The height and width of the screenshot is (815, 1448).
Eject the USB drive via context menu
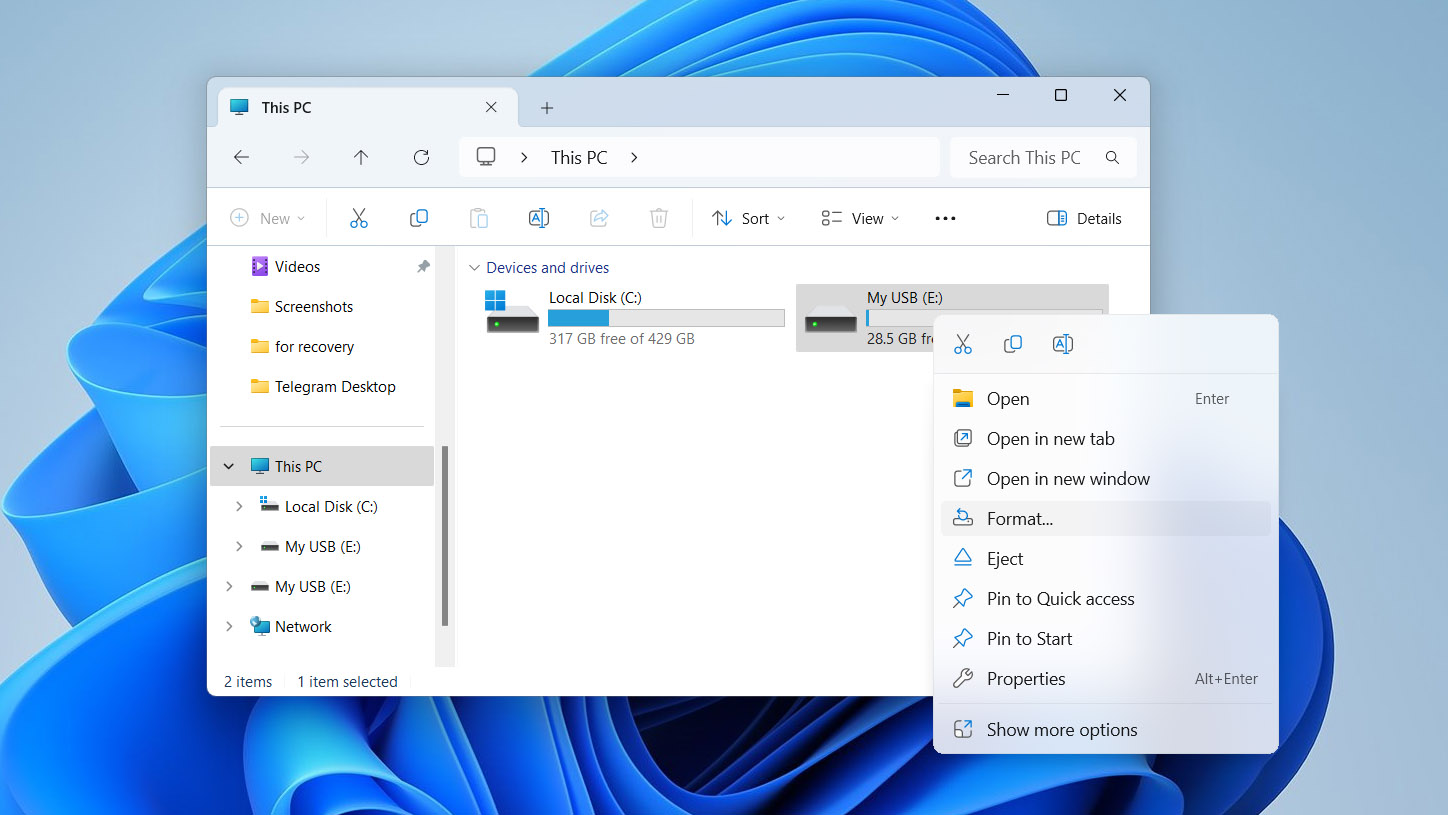(1106, 559)
